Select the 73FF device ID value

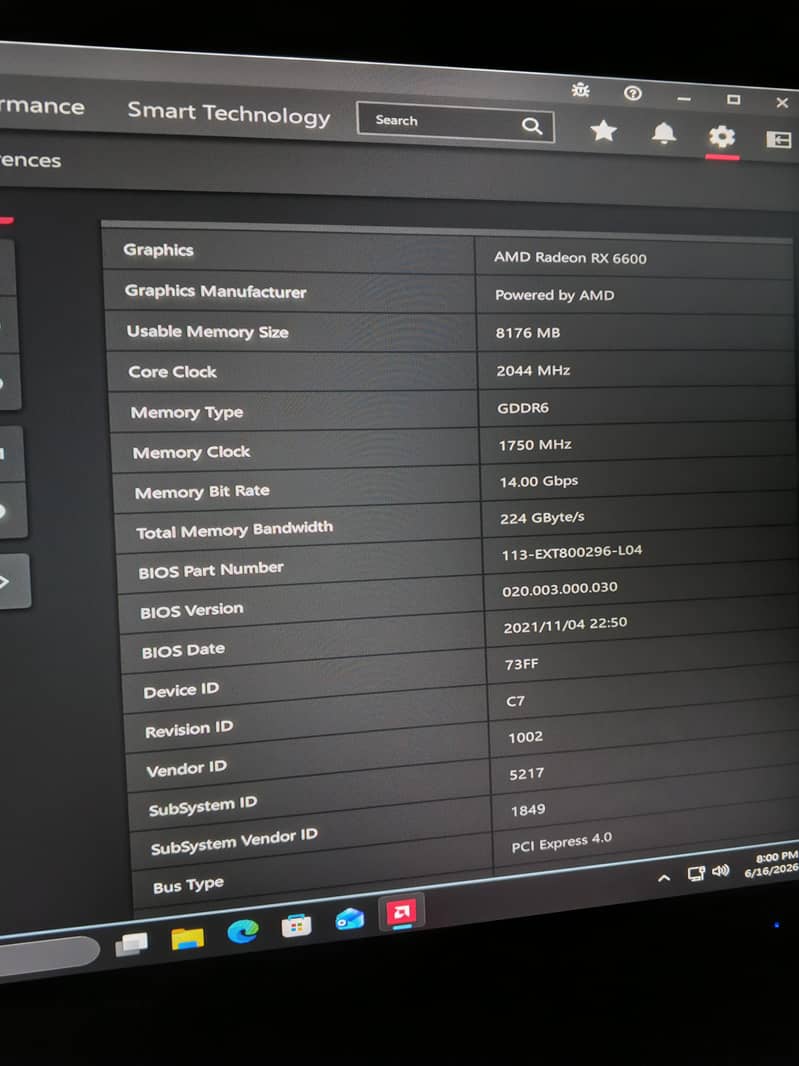(522, 664)
